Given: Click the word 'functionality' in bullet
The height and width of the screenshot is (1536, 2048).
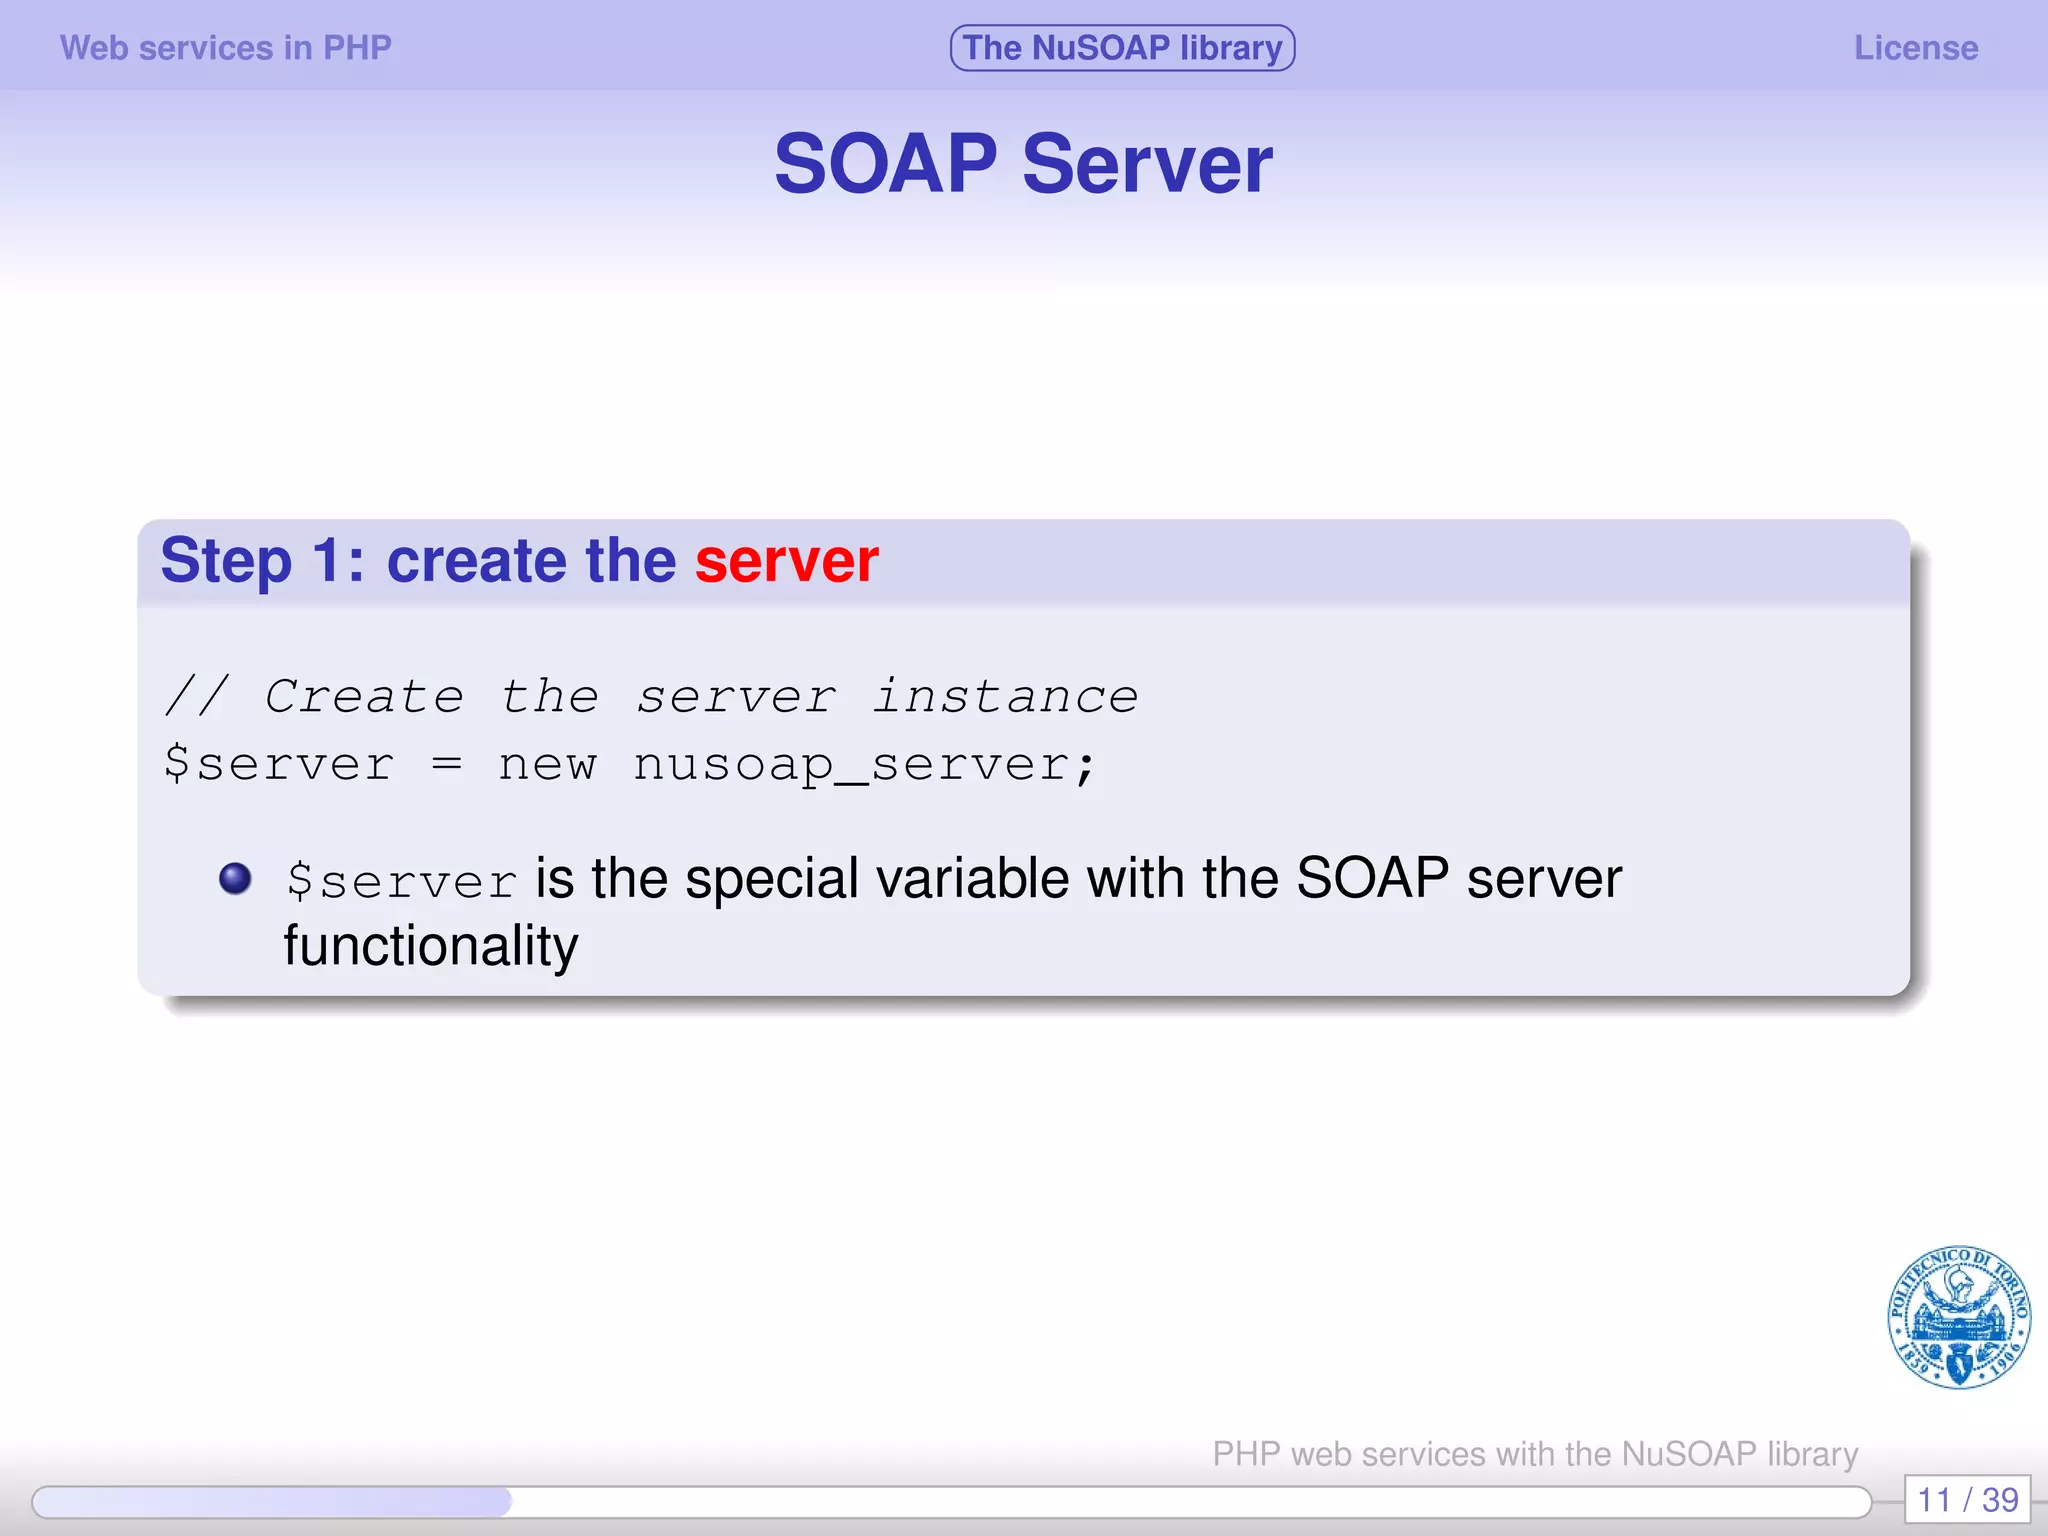Looking at the screenshot, I should click(x=430, y=946).
